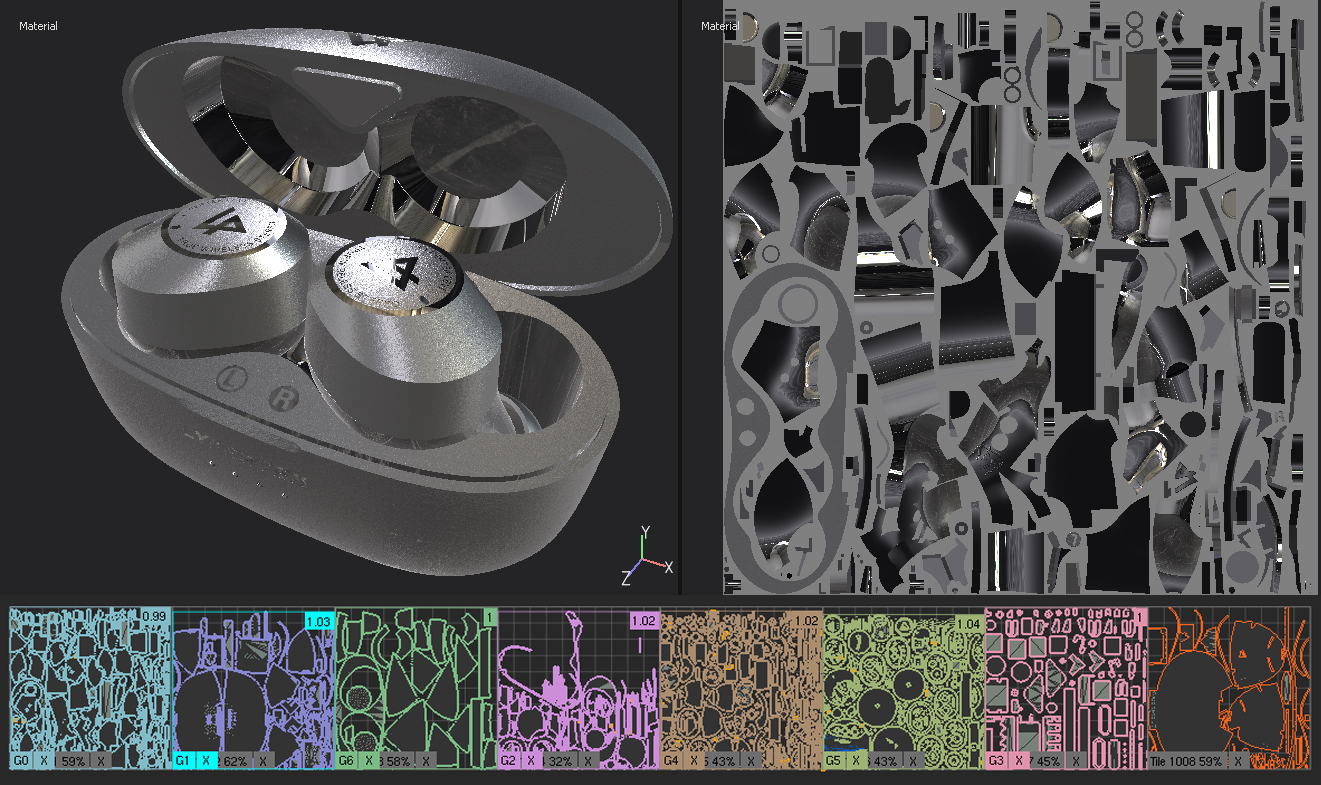
Task: Select the G3 group label
Action: pos(997,761)
